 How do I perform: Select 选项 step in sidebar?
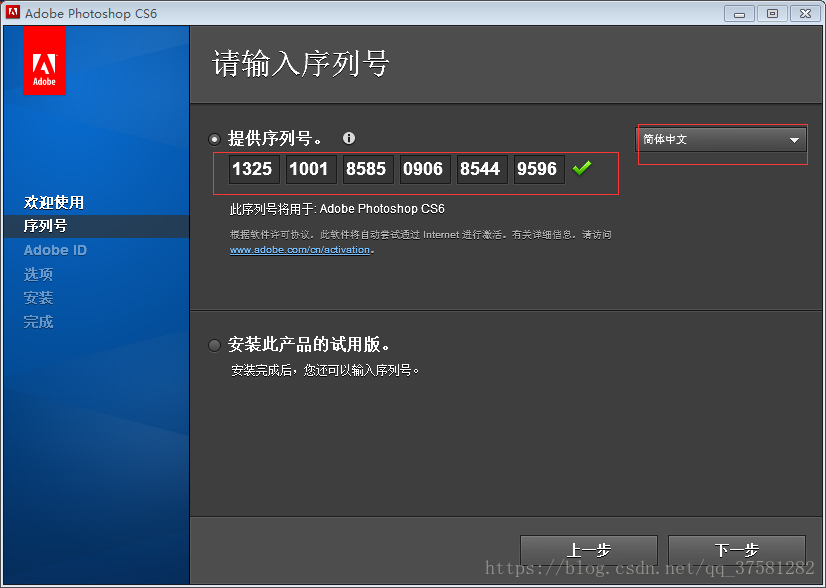38,274
